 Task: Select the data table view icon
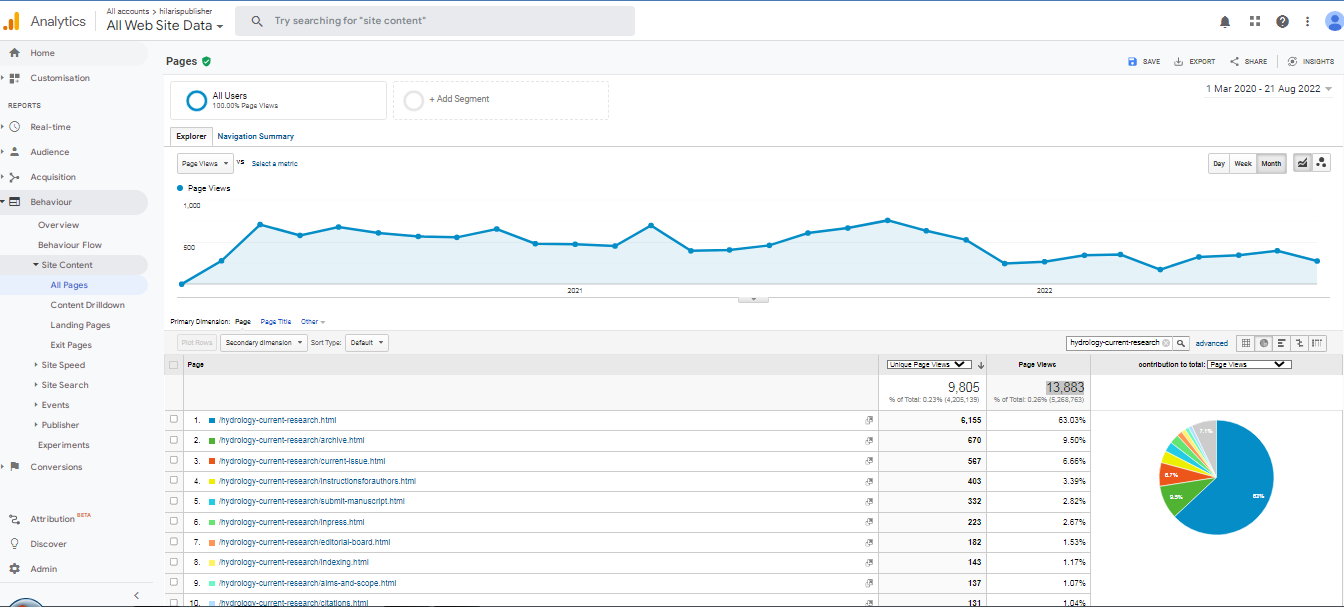(1246, 343)
